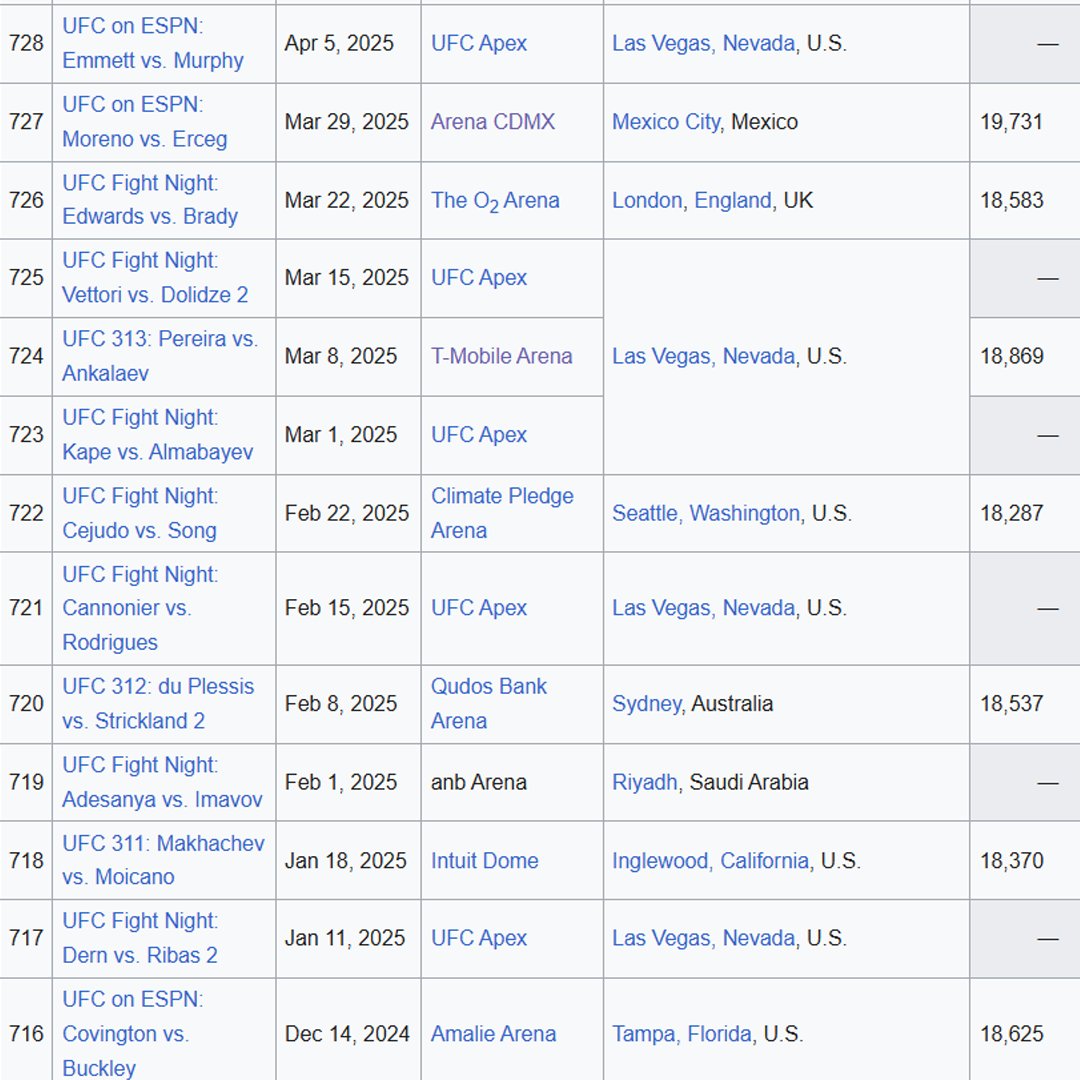Click the Sydney location link

click(x=647, y=703)
